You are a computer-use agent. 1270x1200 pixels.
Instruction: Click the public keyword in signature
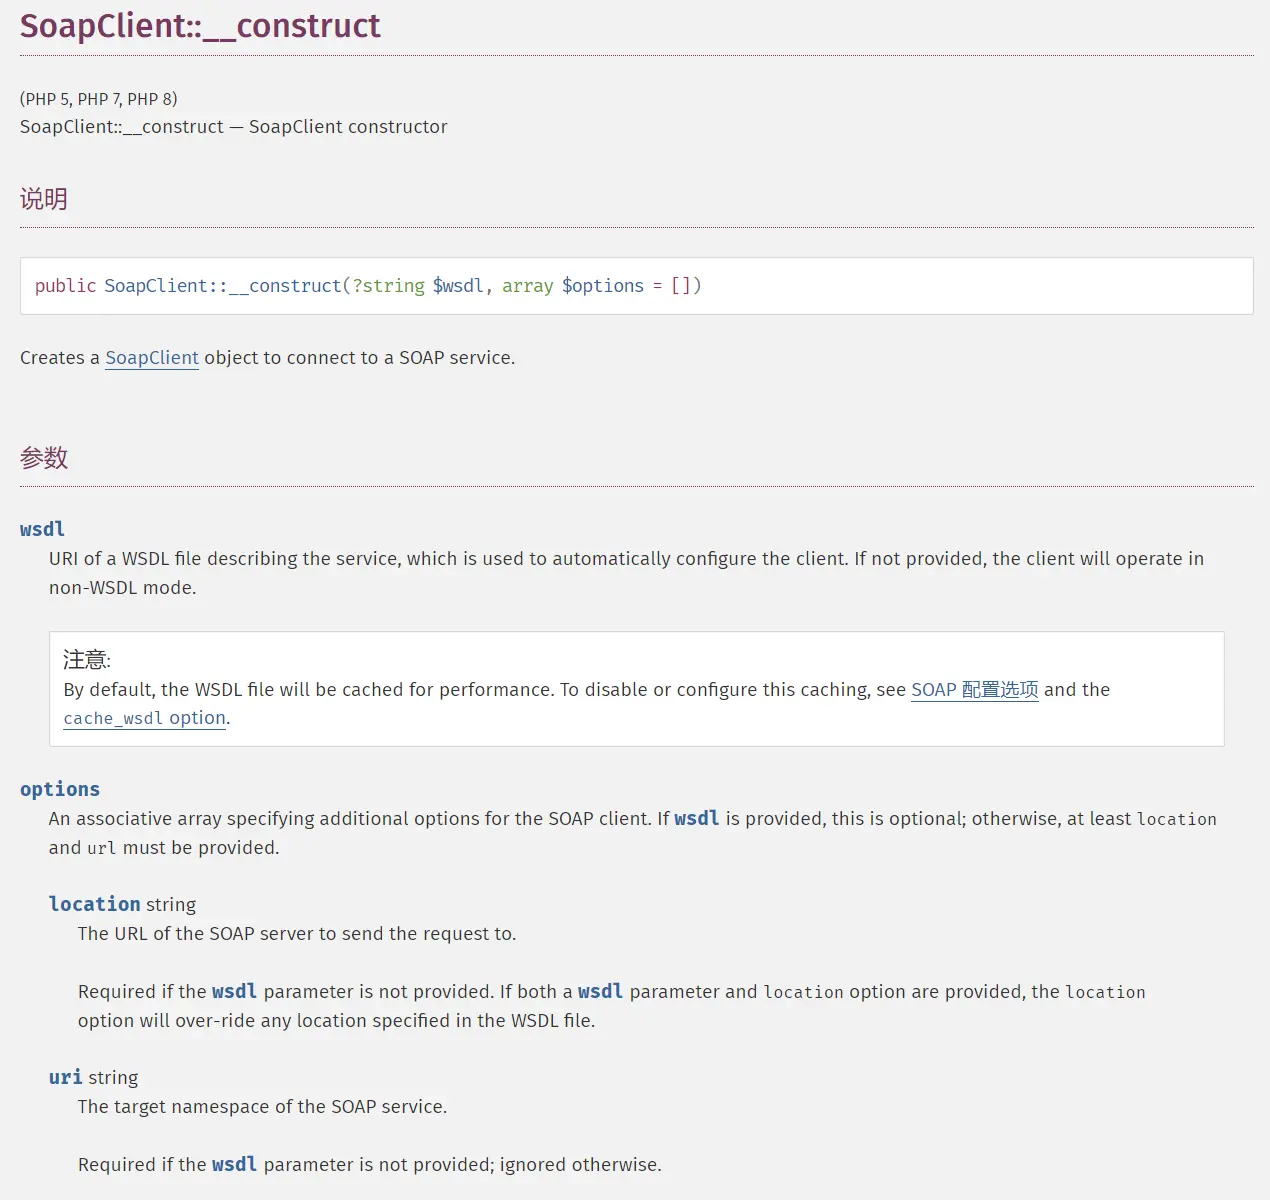point(65,286)
